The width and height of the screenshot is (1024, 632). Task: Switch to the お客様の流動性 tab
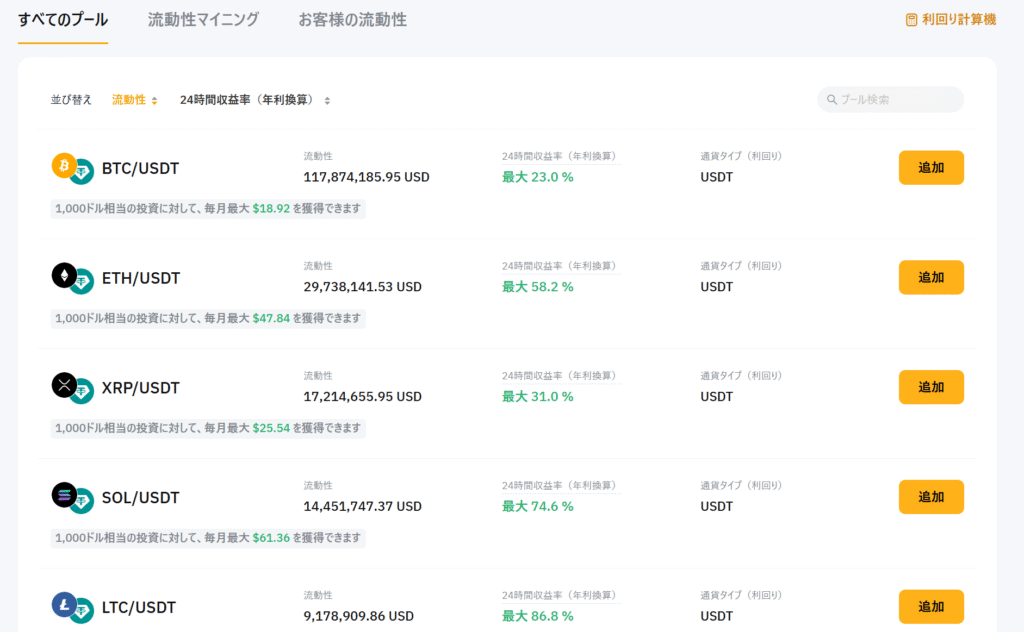(x=353, y=20)
